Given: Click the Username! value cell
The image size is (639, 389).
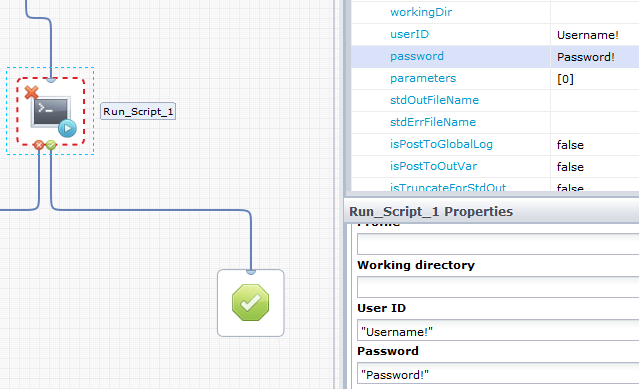Looking at the screenshot, I should click(x=595, y=35).
